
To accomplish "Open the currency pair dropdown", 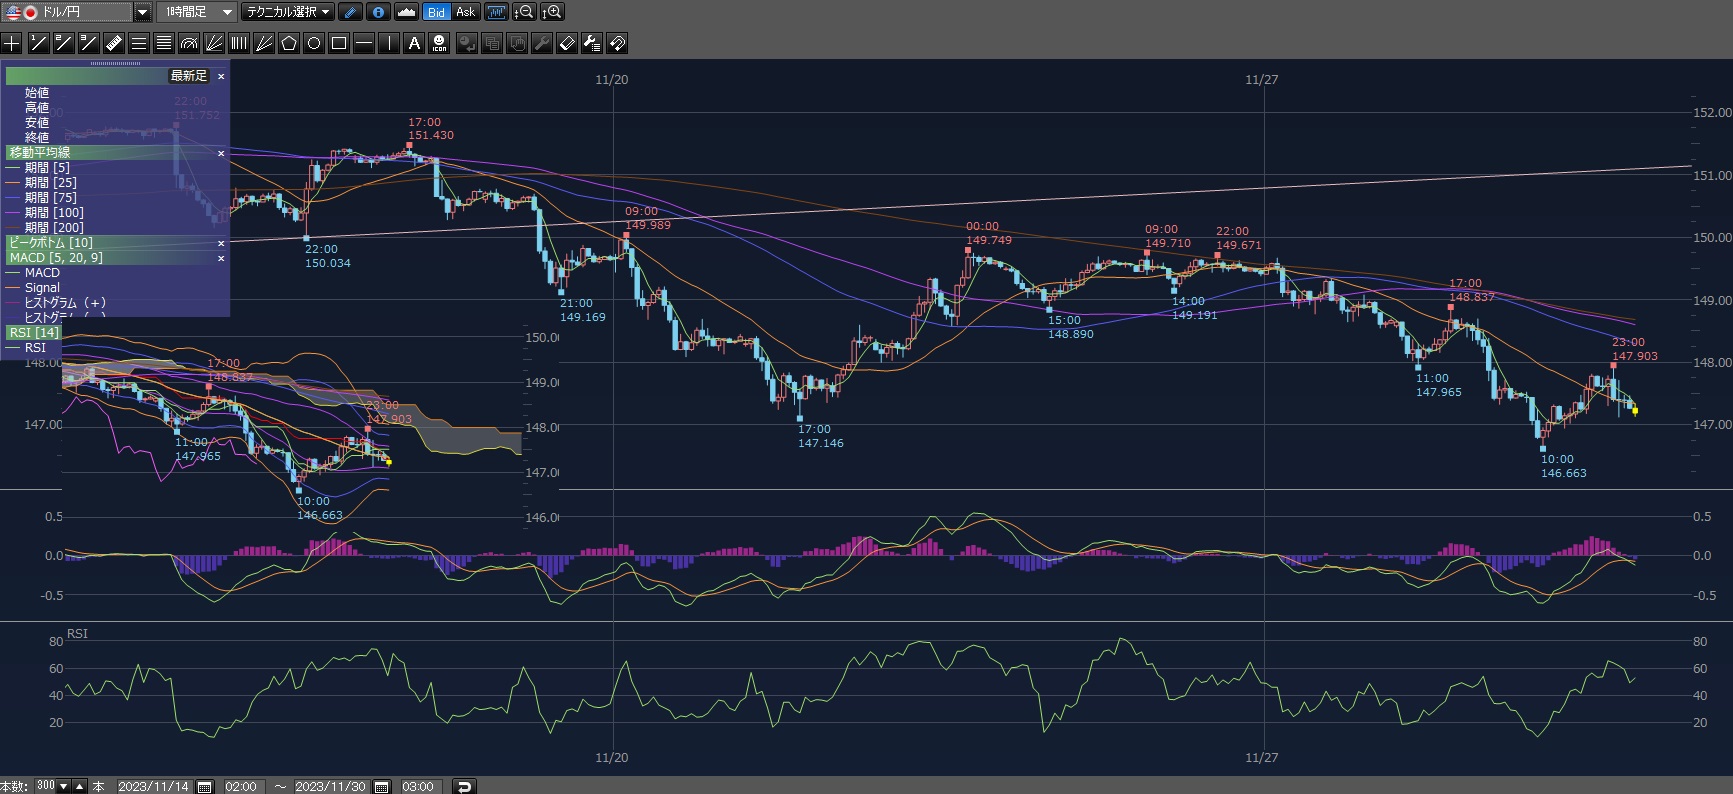I will coord(142,12).
